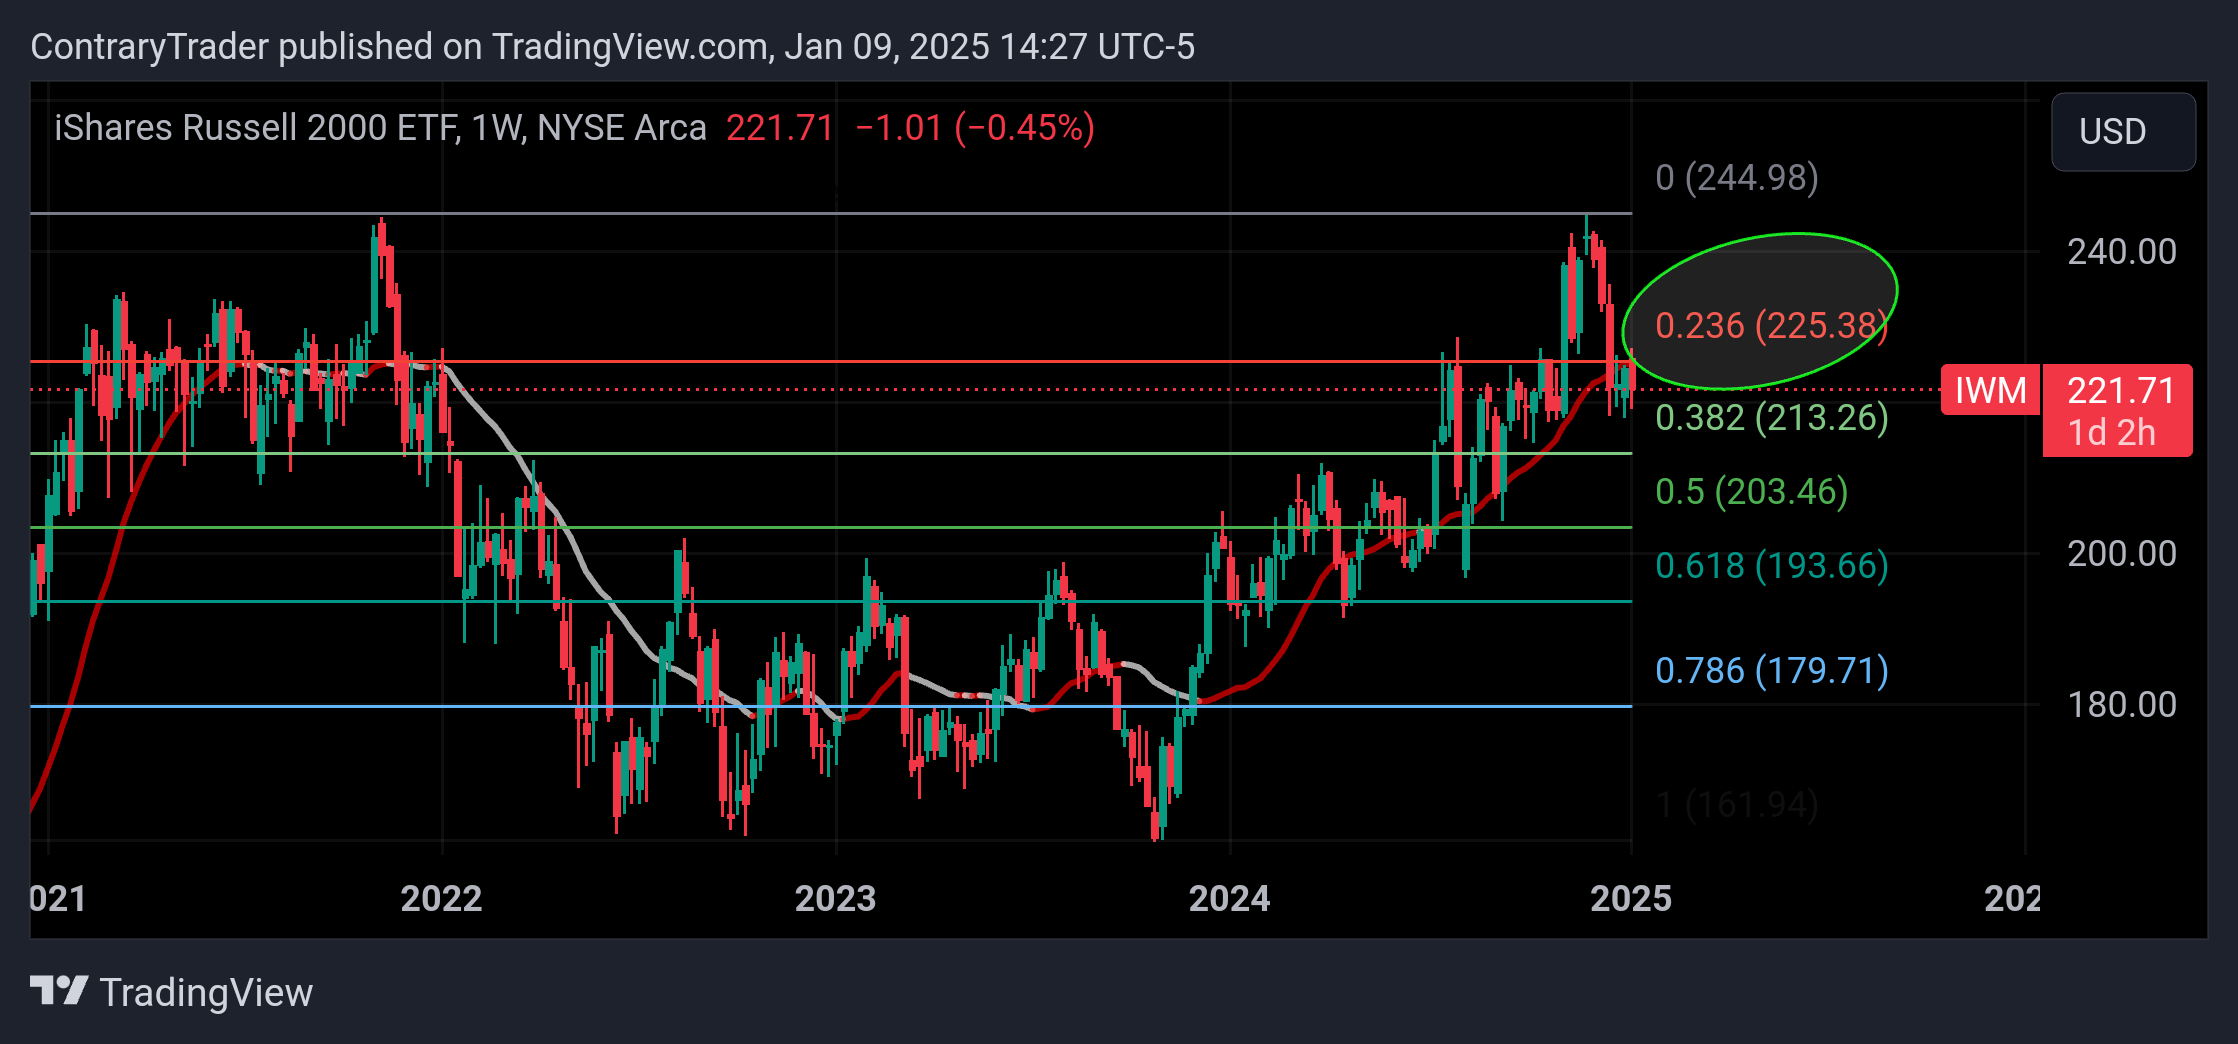Click the IWM ticker label
Viewport: 2238px width, 1044px height.
click(1990, 390)
